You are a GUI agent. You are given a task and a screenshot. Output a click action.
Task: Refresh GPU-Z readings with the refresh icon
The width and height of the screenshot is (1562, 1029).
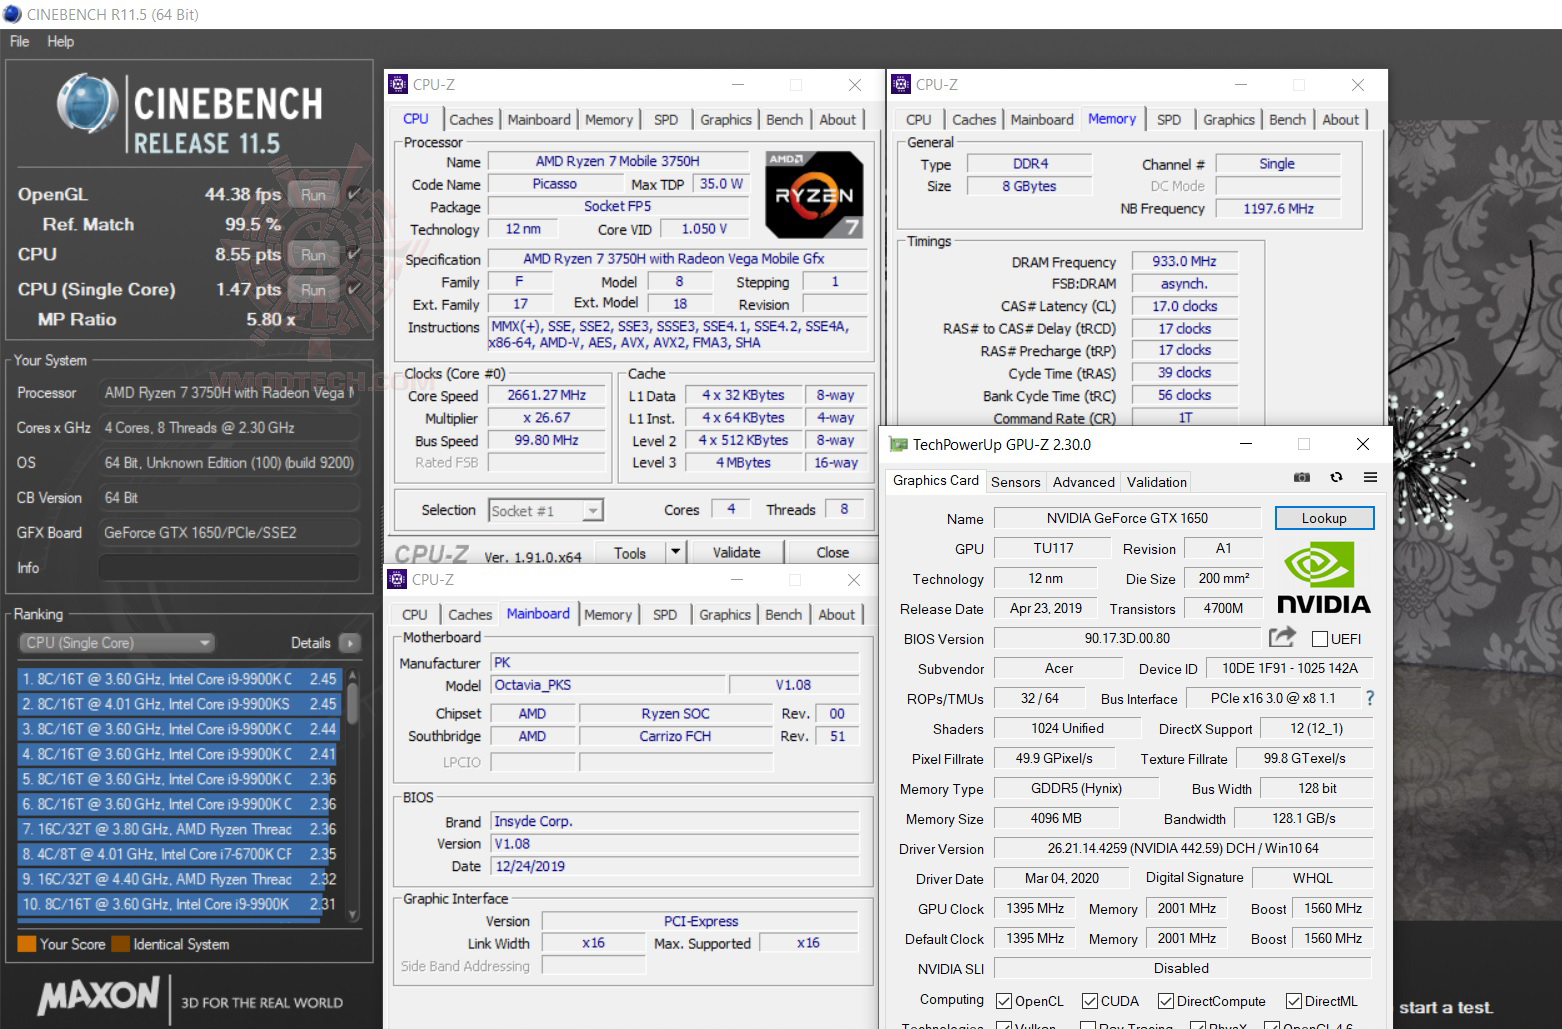coord(1337,478)
